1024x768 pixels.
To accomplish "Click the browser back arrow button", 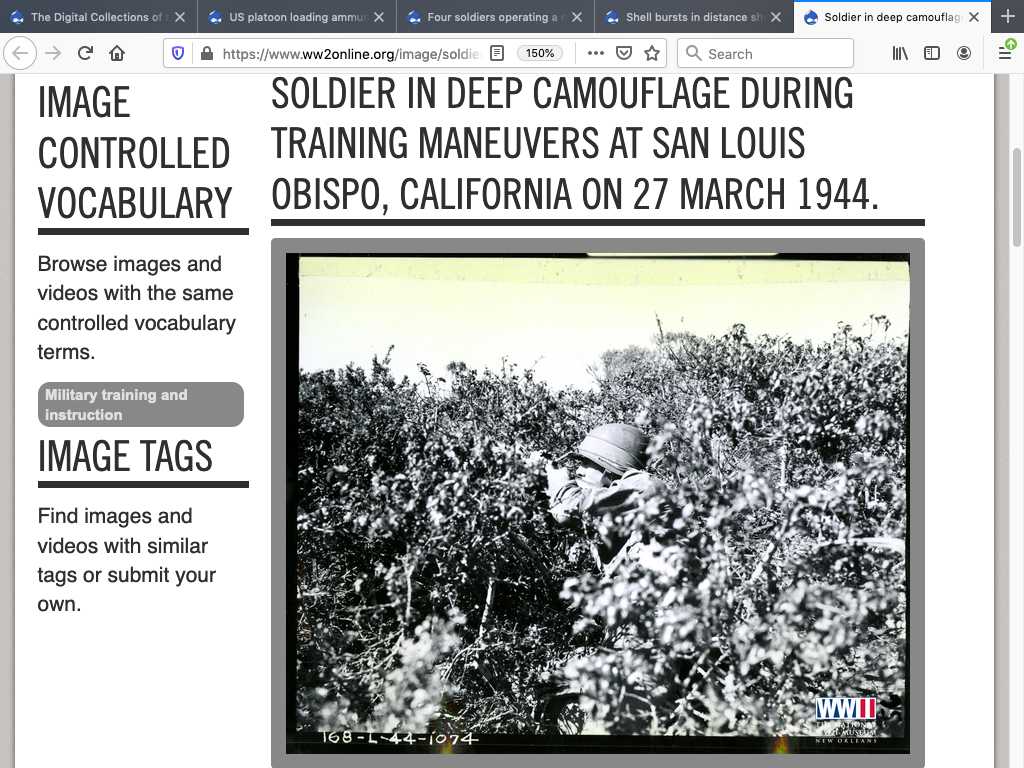I will (x=22, y=53).
